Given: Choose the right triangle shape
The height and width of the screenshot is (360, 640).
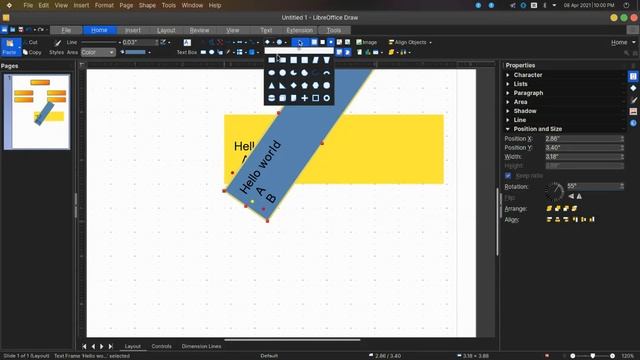Looking at the screenshot, I should (x=282, y=85).
